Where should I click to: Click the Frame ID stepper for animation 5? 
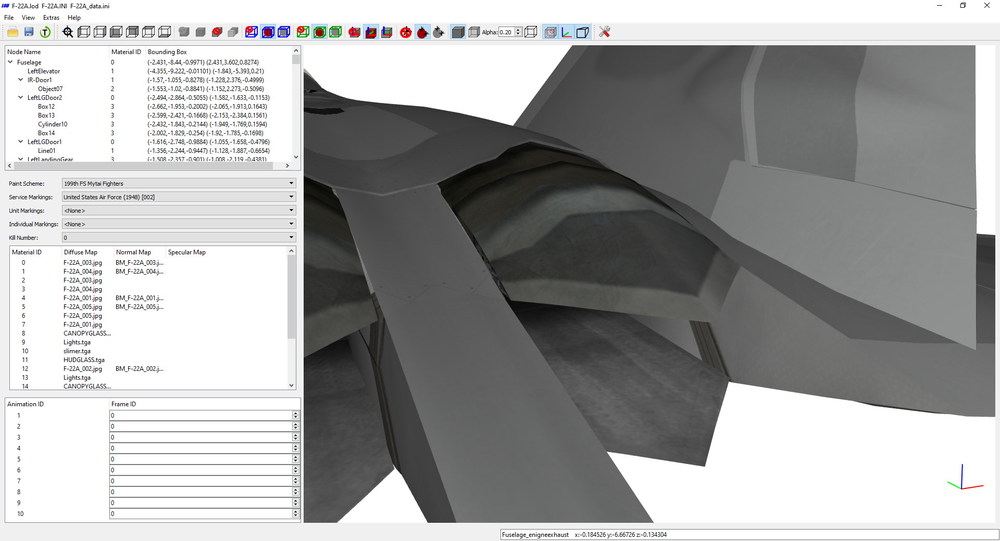(x=295, y=459)
